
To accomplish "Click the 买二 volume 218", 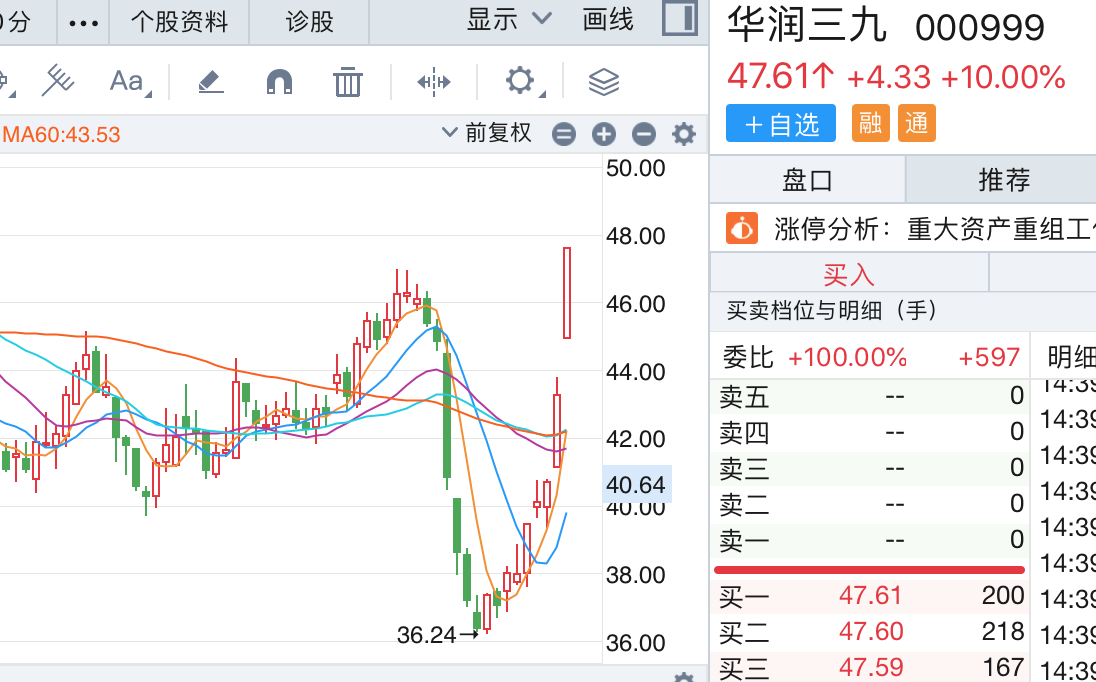I will point(1002,631).
